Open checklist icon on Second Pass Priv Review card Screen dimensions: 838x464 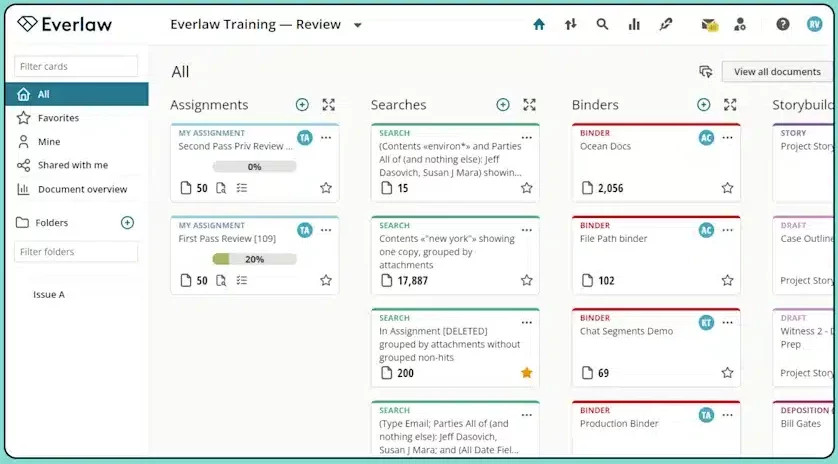242,188
